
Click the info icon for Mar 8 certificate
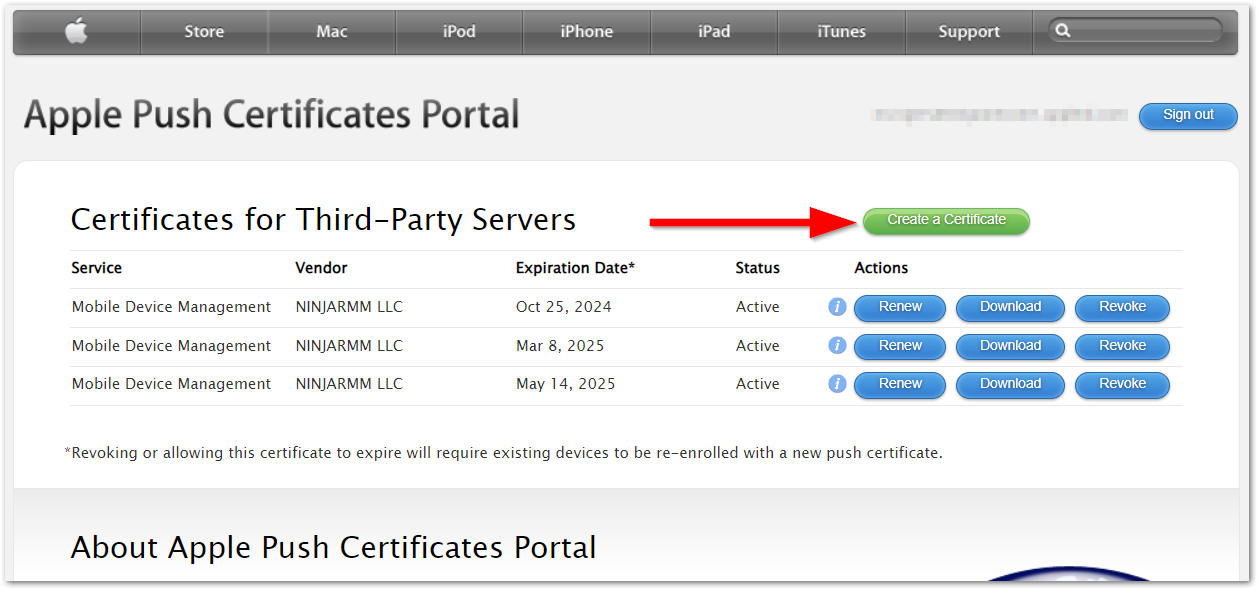pyautogui.click(x=837, y=346)
